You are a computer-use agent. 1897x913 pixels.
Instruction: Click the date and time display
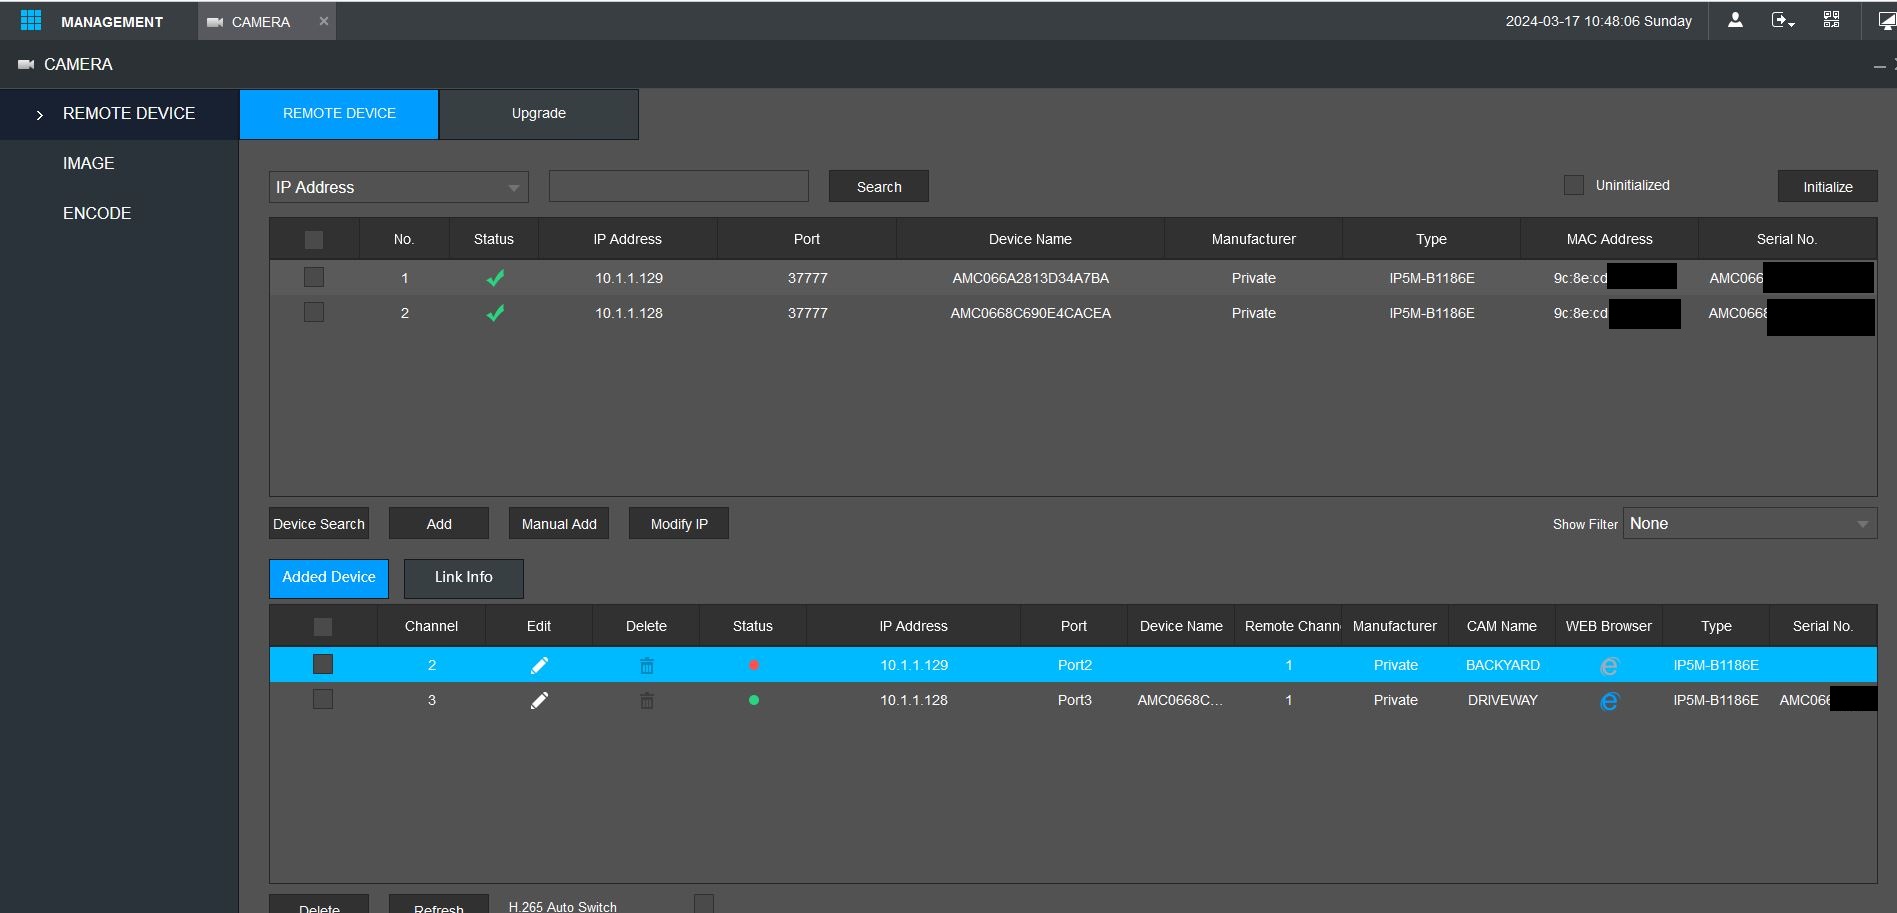pyautogui.click(x=1598, y=21)
